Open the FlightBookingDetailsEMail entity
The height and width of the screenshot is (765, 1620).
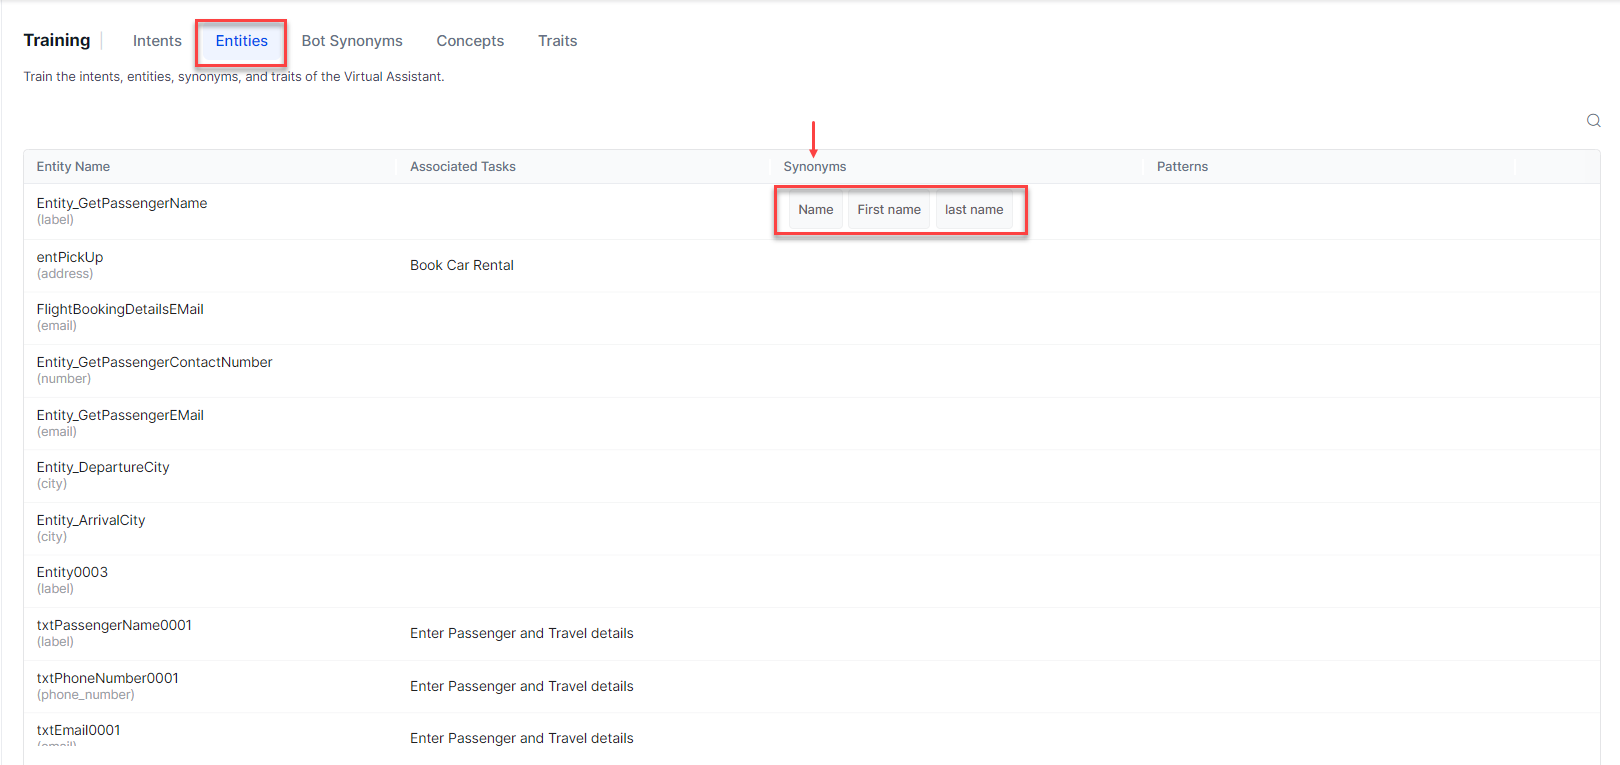tap(120, 310)
